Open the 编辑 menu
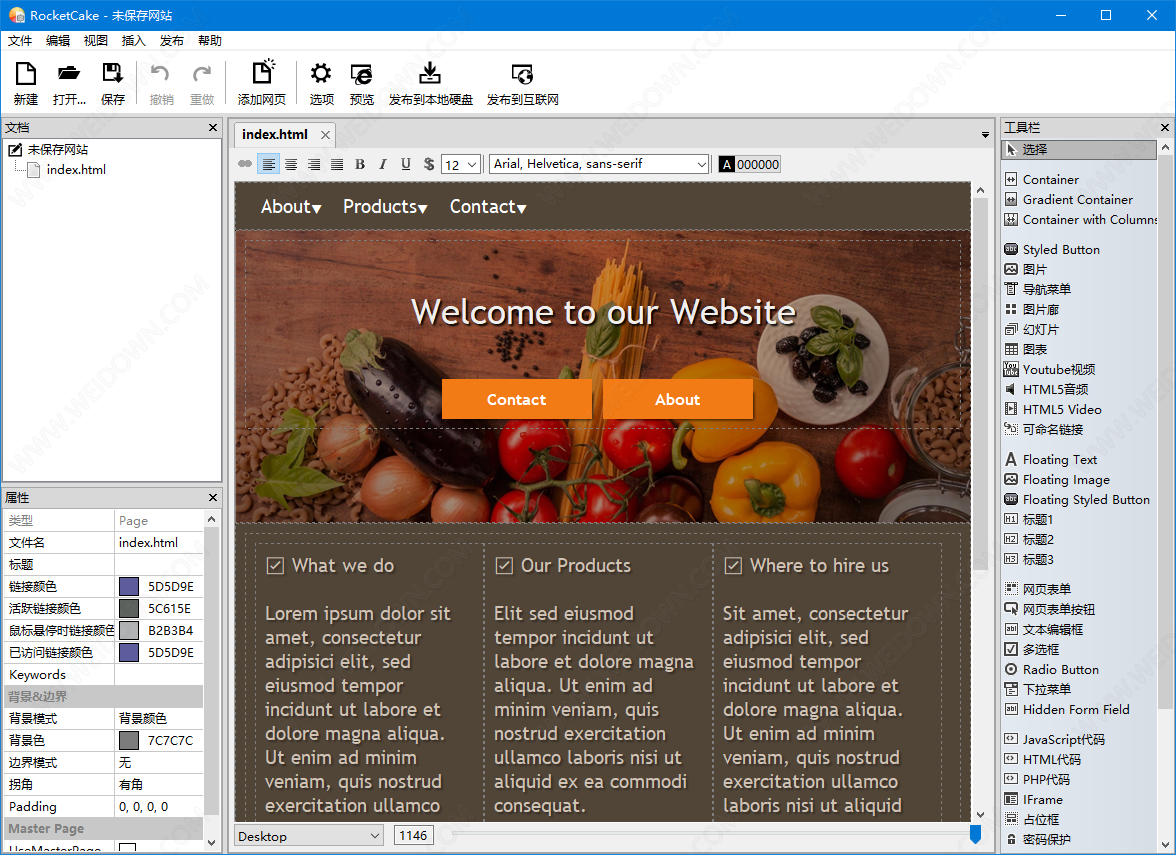The height and width of the screenshot is (855, 1176). tap(58, 40)
